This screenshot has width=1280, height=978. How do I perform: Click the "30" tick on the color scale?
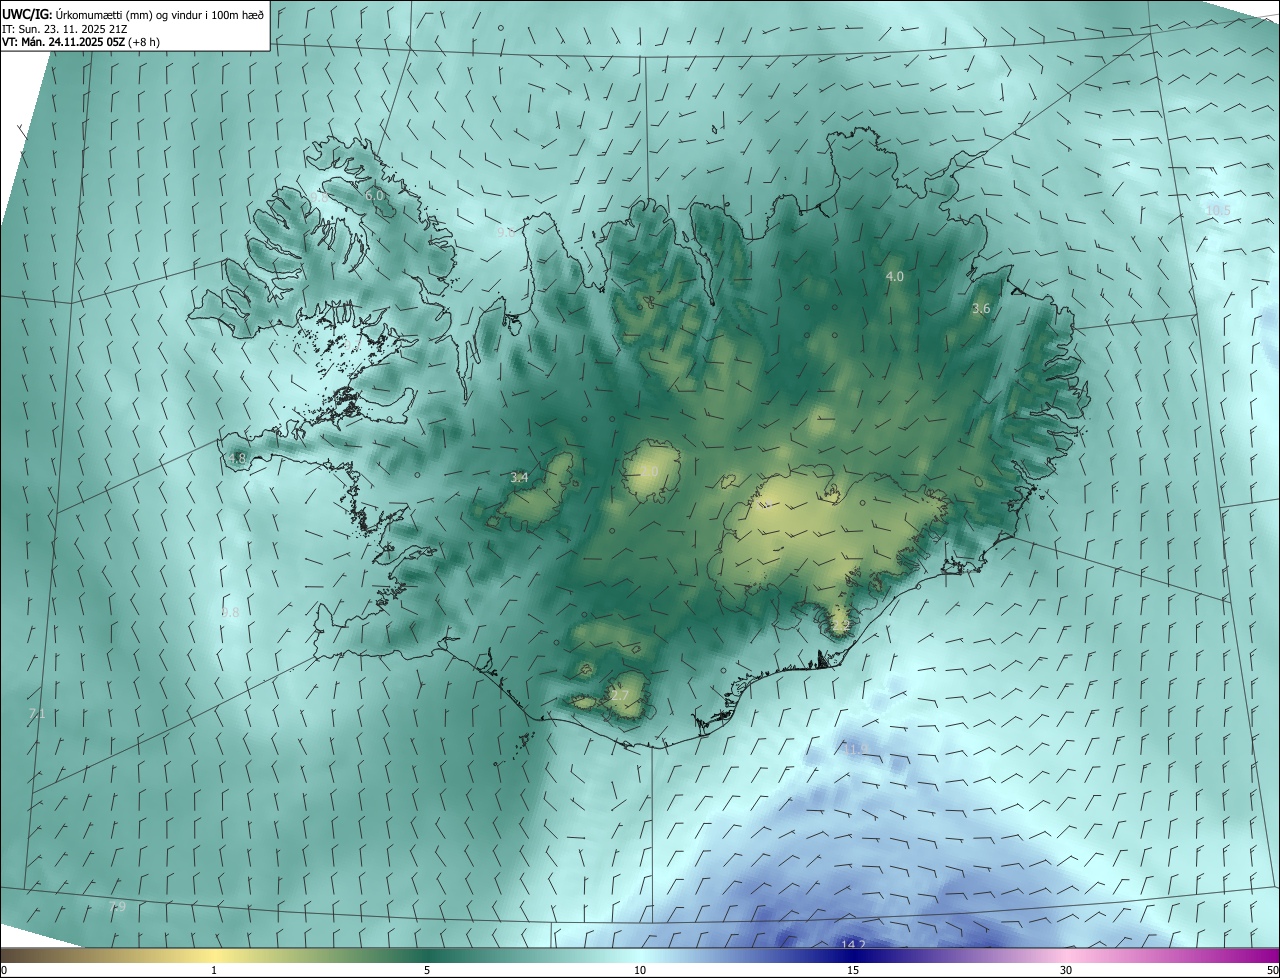click(1066, 970)
